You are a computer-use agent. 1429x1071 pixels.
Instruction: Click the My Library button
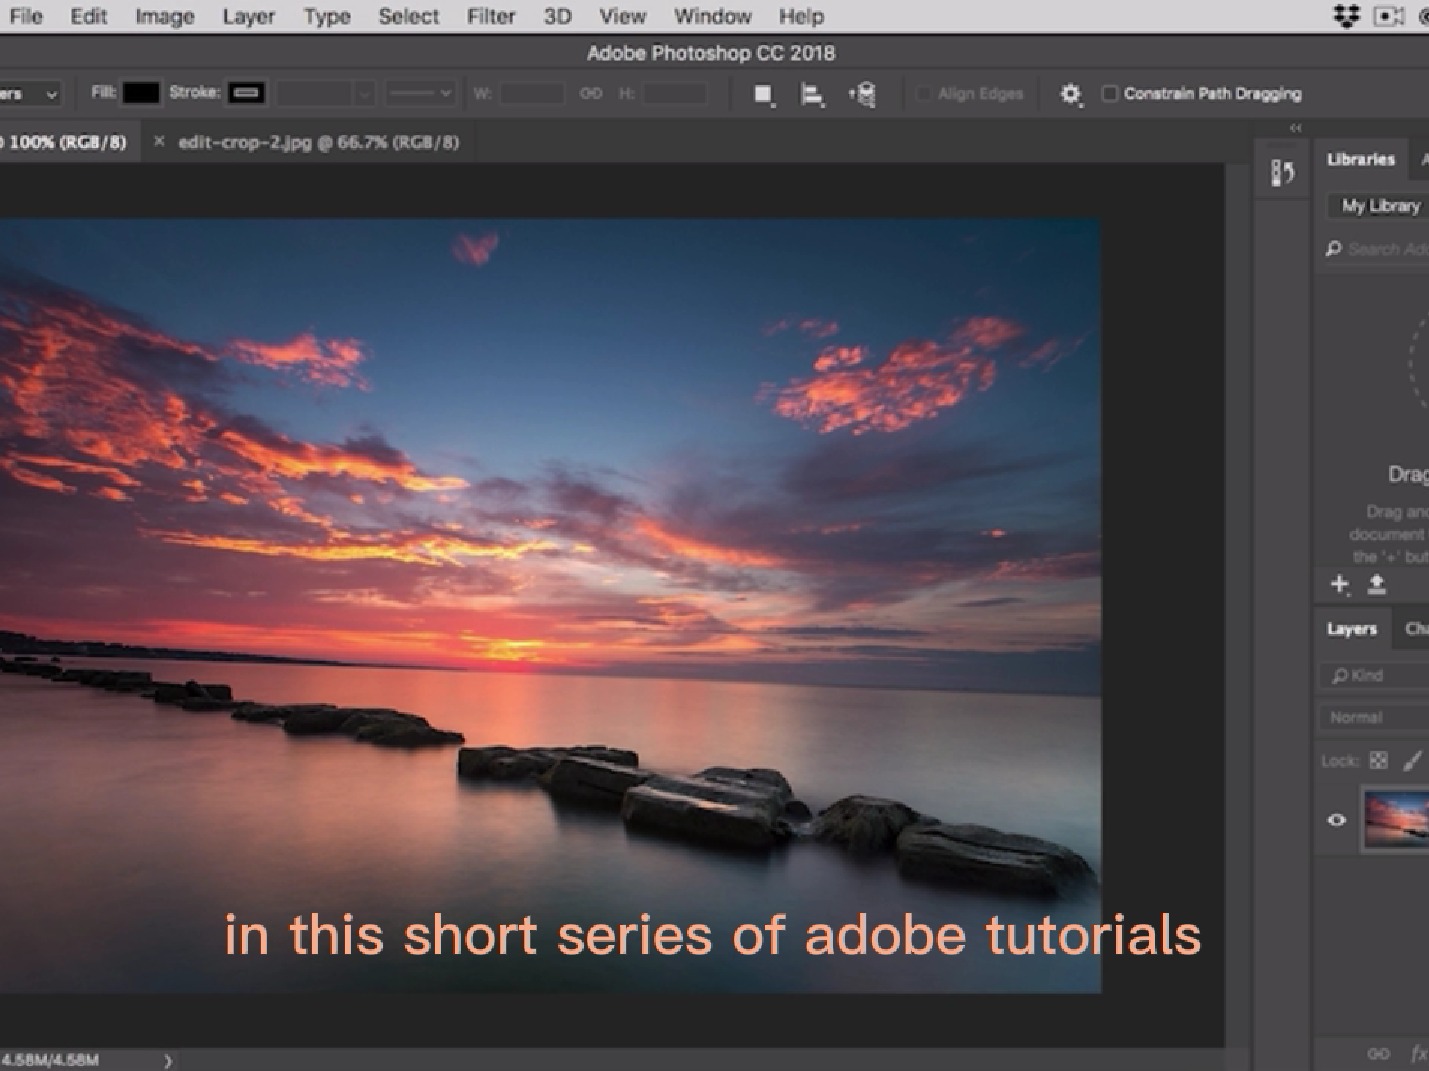pos(1382,206)
